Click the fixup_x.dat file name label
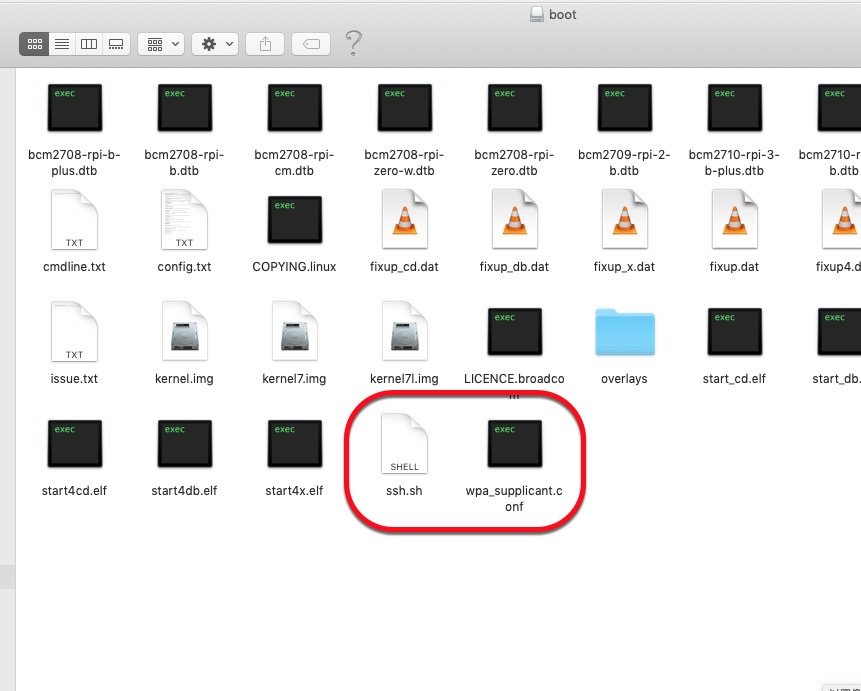Viewport: 861px width, 691px height. (624, 267)
